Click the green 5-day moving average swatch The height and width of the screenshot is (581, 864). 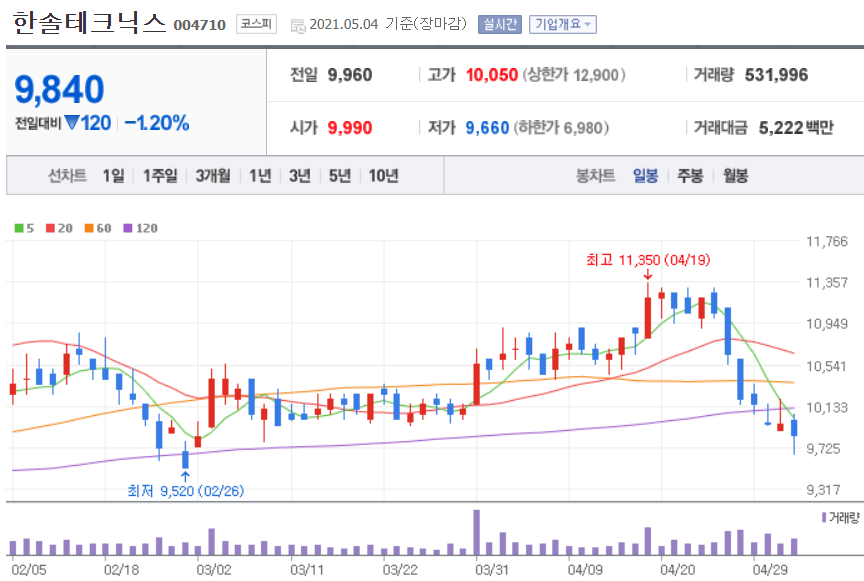pos(19,228)
